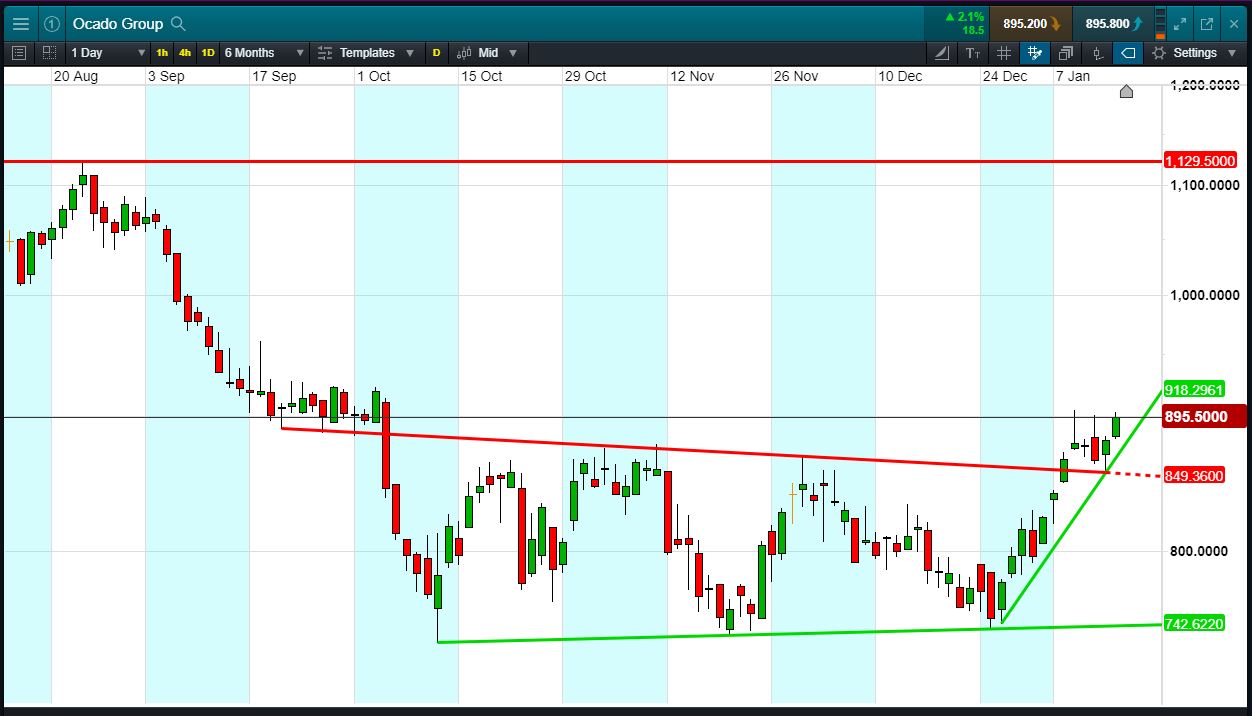Toggle the price label tag icon
The width and height of the screenshot is (1252, 716).
[x=1128, y=52]
